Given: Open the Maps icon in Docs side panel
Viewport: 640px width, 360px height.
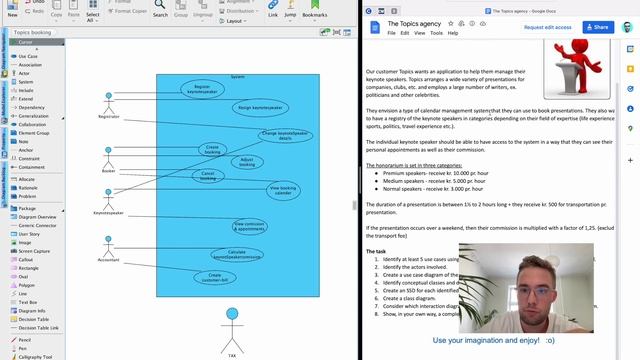Looking at the screenshot, I should pos(630,129).
